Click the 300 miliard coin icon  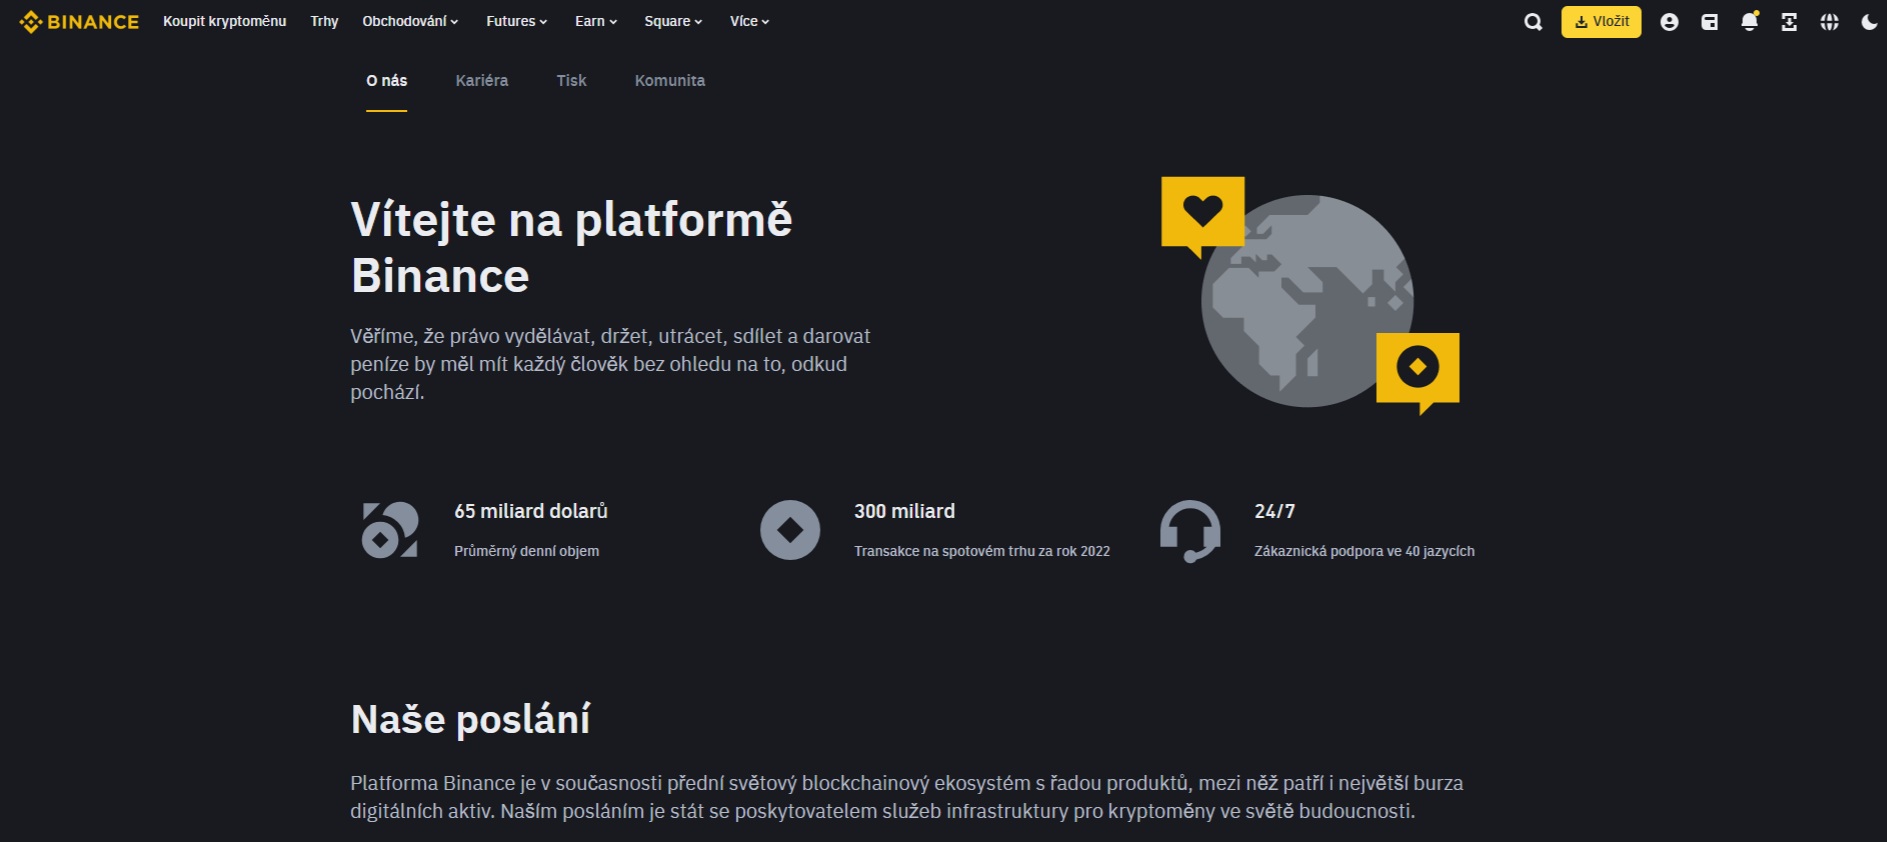(790, 530)
